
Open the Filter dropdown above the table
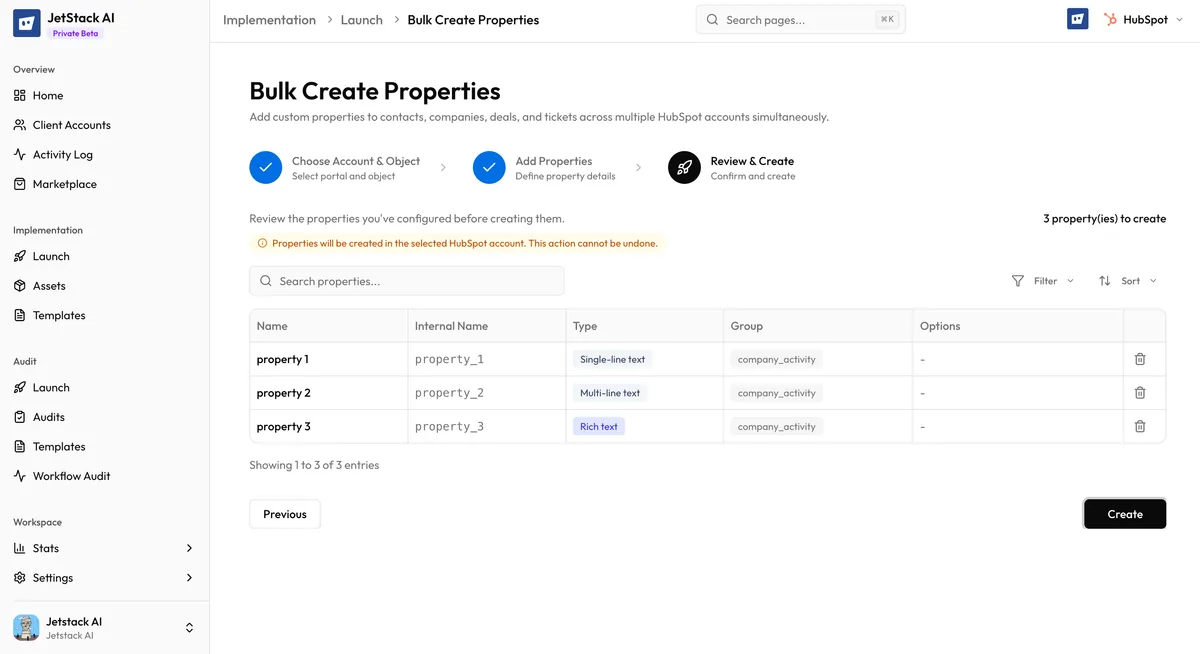[1042, 281]
